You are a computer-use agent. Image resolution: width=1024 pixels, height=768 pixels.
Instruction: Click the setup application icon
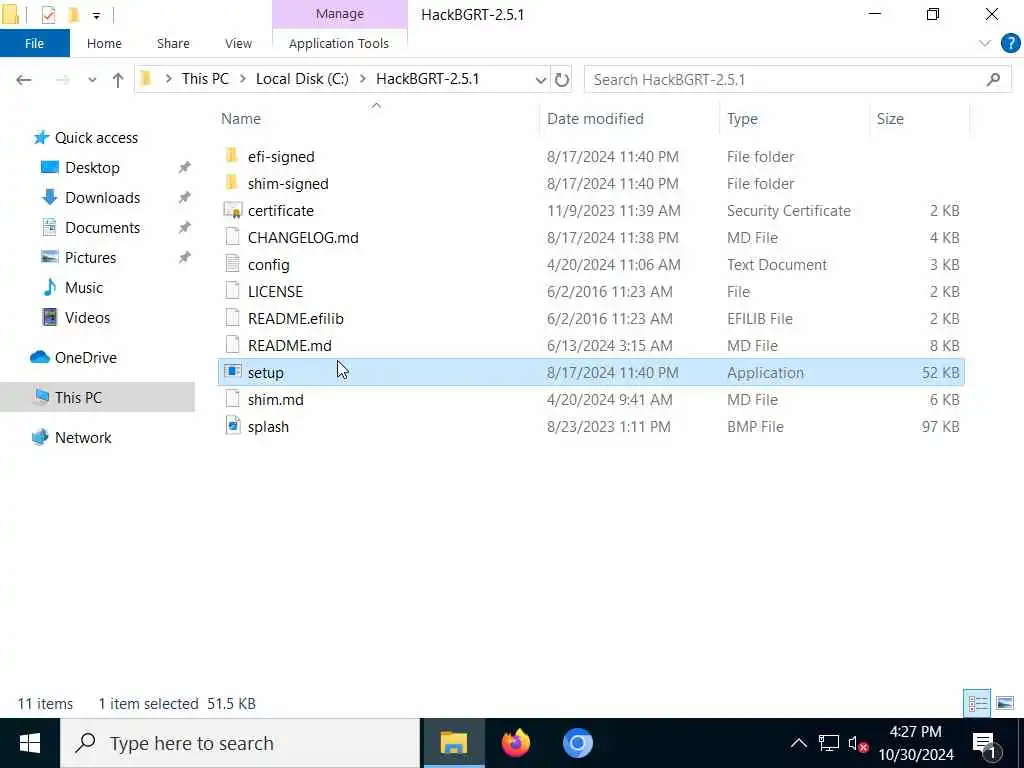pos(232,372)
